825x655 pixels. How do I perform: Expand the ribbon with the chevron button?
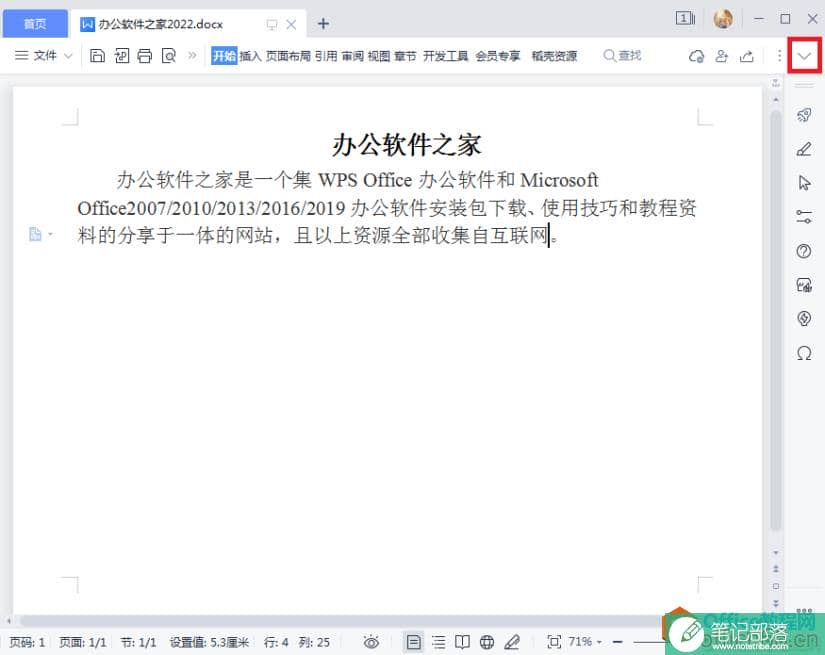click(x=804, y=55)
